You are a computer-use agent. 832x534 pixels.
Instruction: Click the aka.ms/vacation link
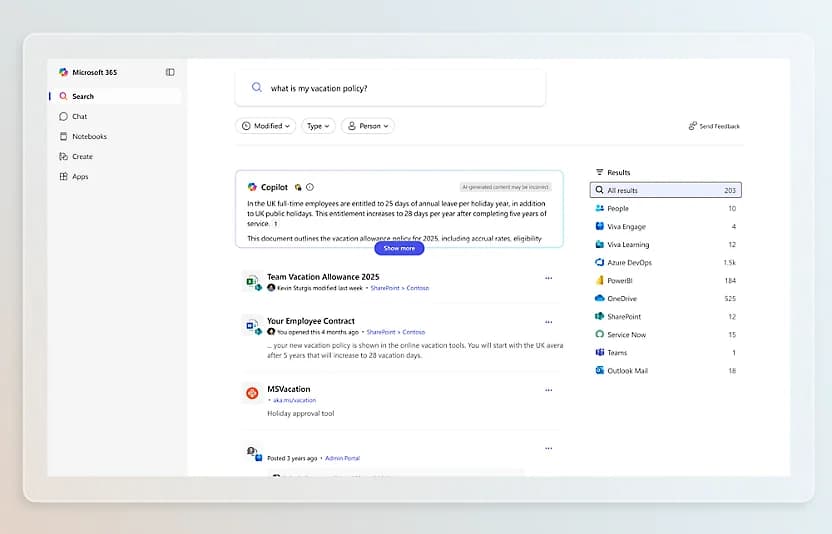(294, 400)
